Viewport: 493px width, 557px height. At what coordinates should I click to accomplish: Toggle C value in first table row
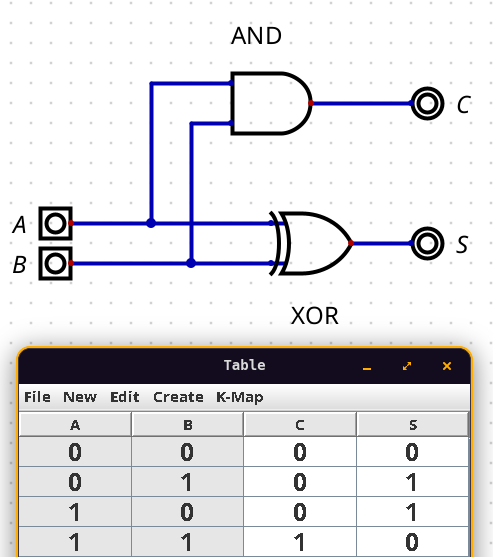click(300, 452)
